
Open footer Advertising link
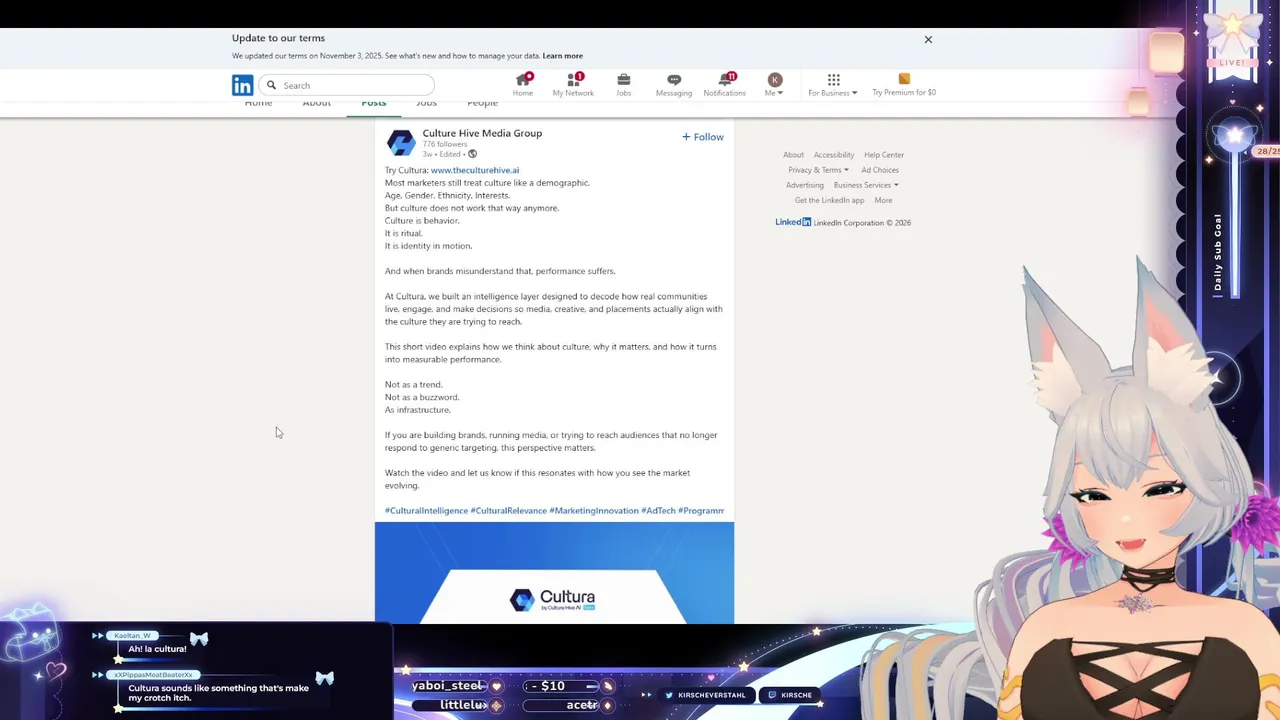pos(805,185)
